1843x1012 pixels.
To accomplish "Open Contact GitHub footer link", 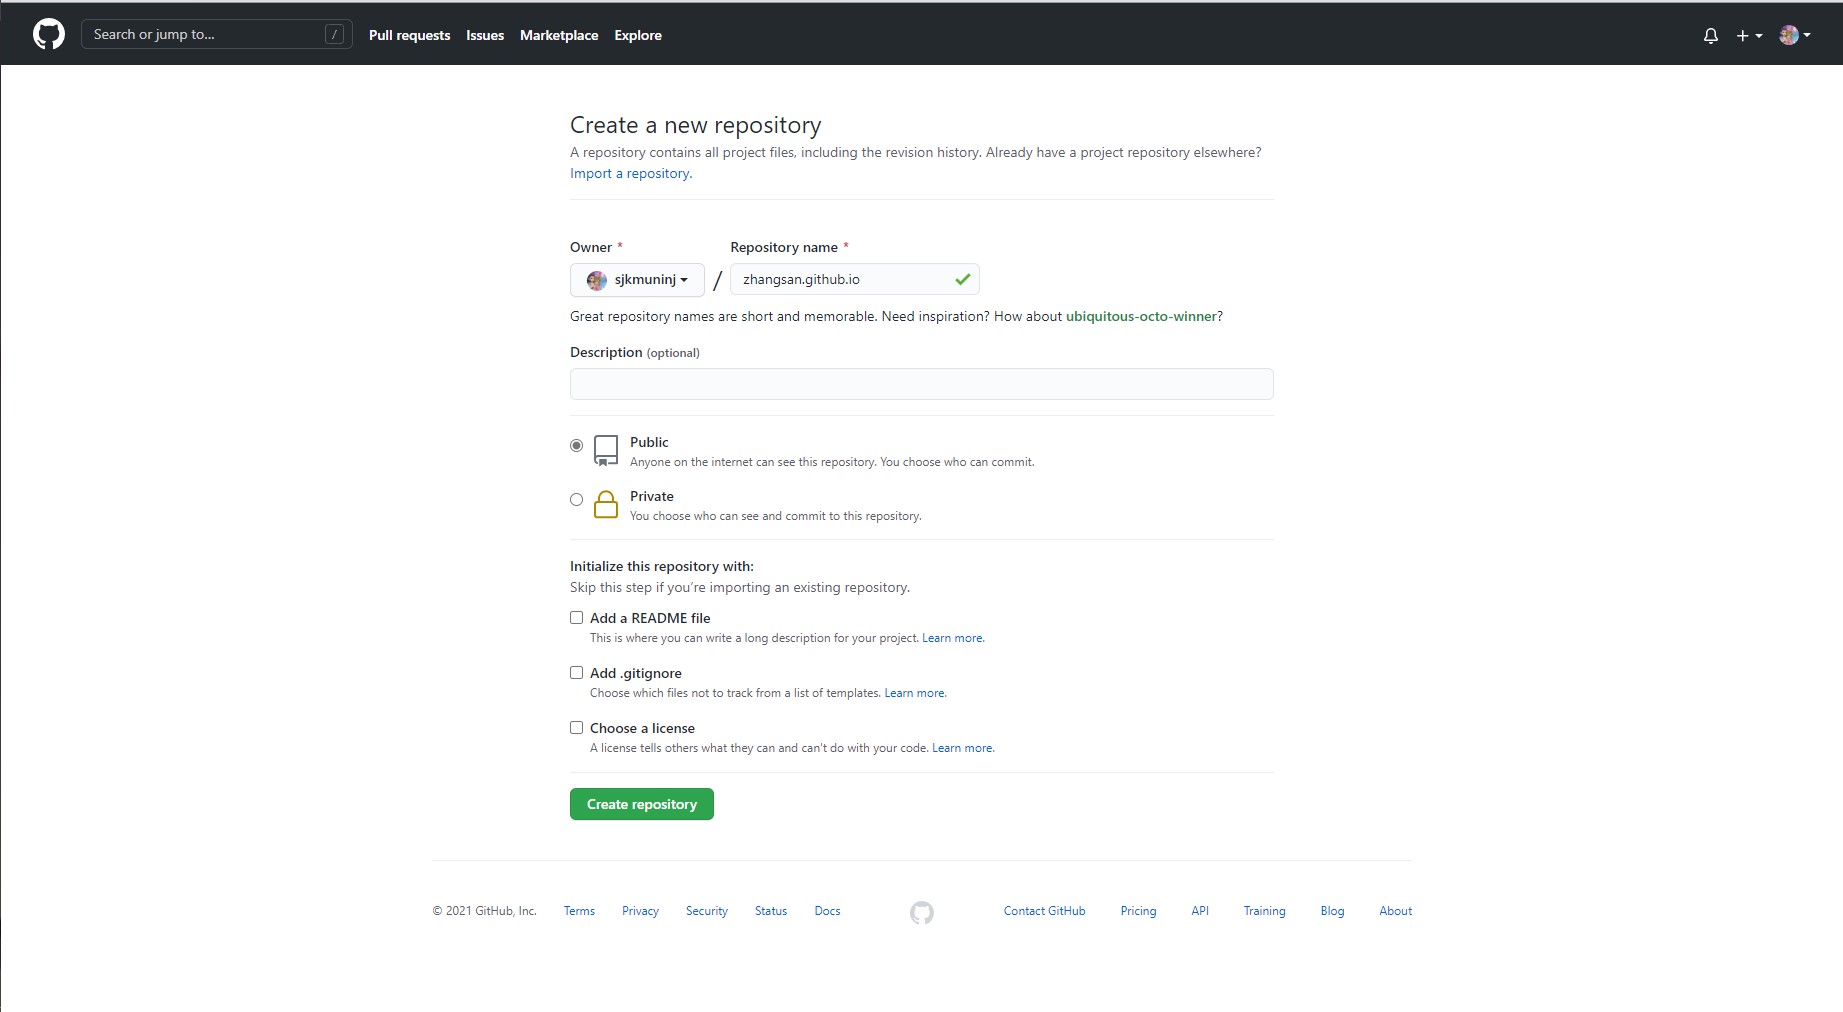I will (x=1044, y=911).
